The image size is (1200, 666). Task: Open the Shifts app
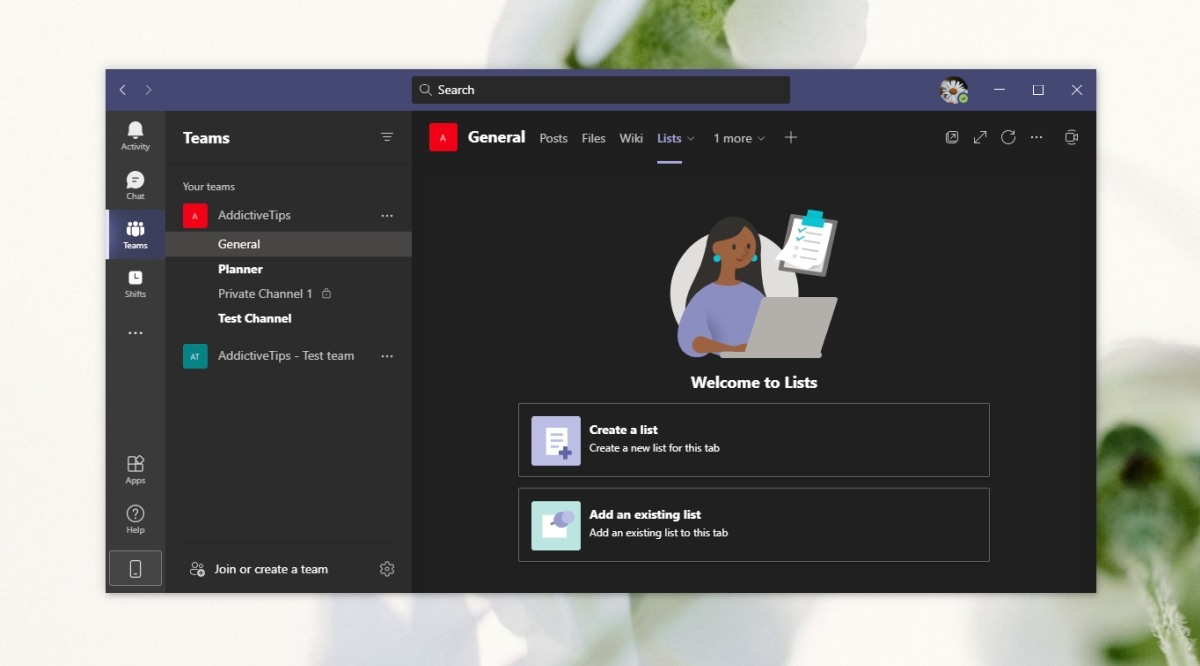(x=135, y=284)
